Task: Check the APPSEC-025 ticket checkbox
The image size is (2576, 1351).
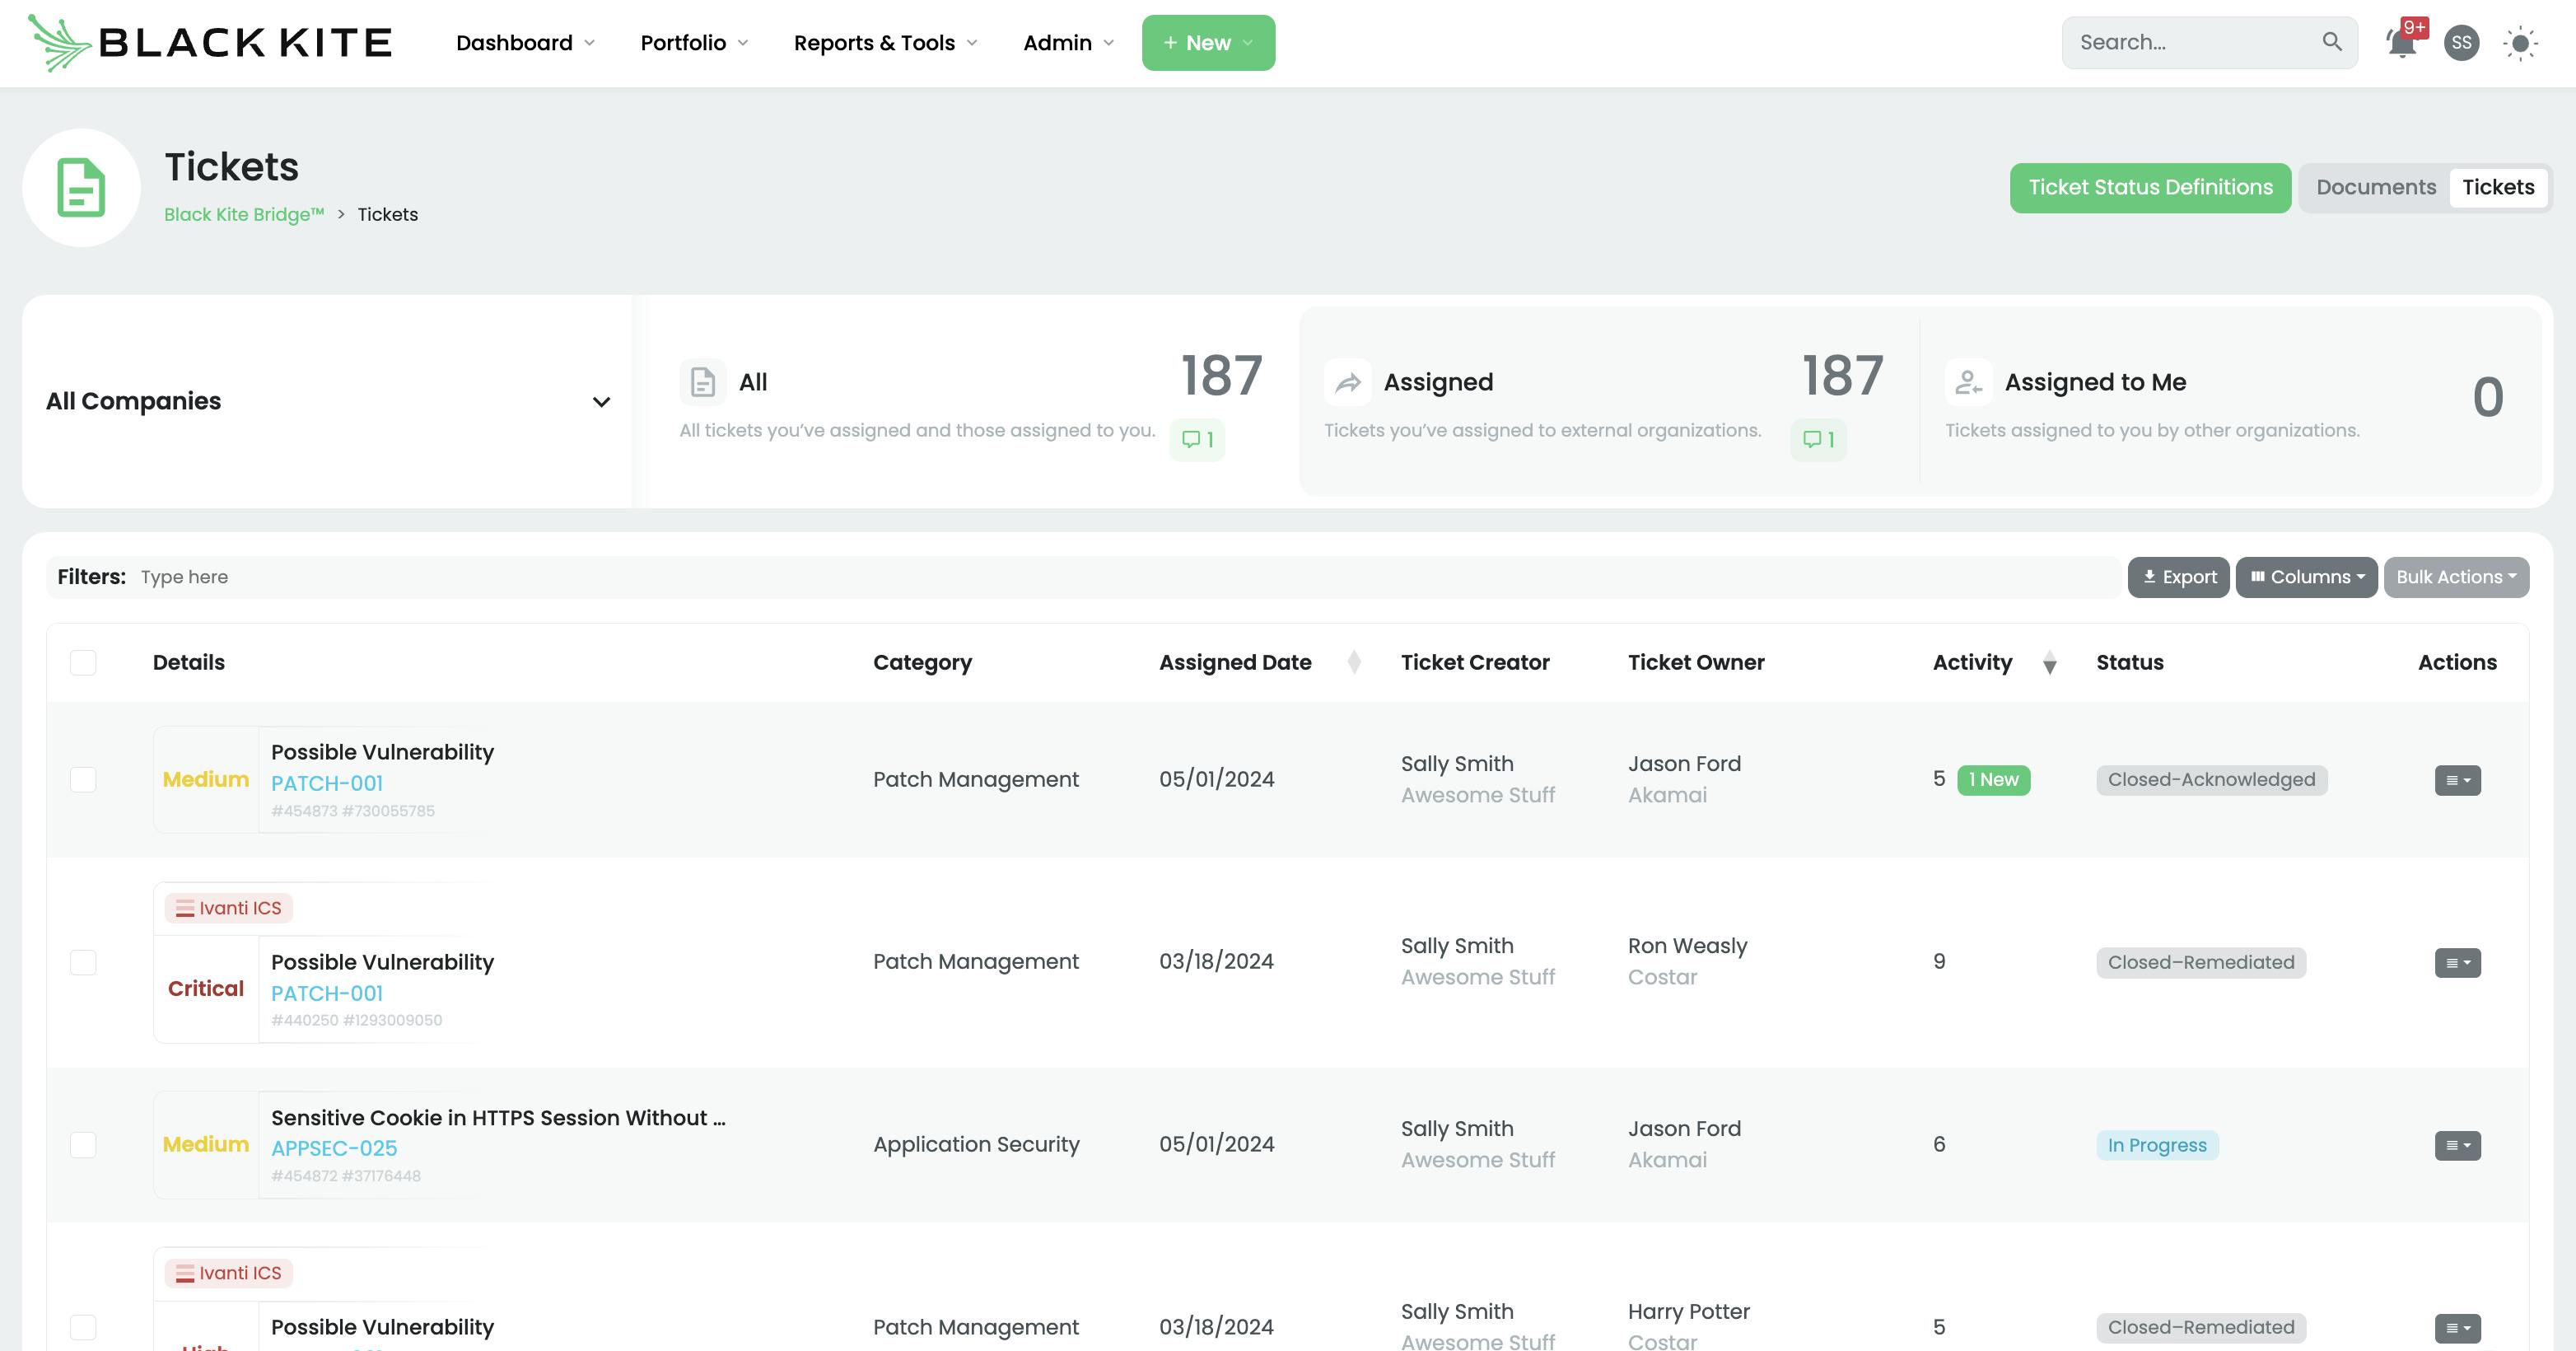Action: point(83,1145)
